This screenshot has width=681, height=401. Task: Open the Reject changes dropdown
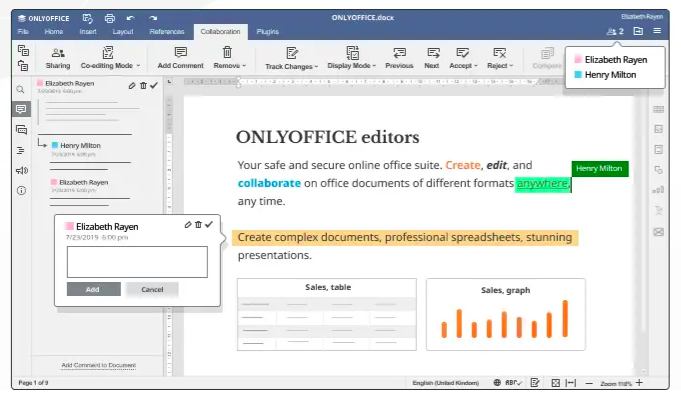[500, 58]
